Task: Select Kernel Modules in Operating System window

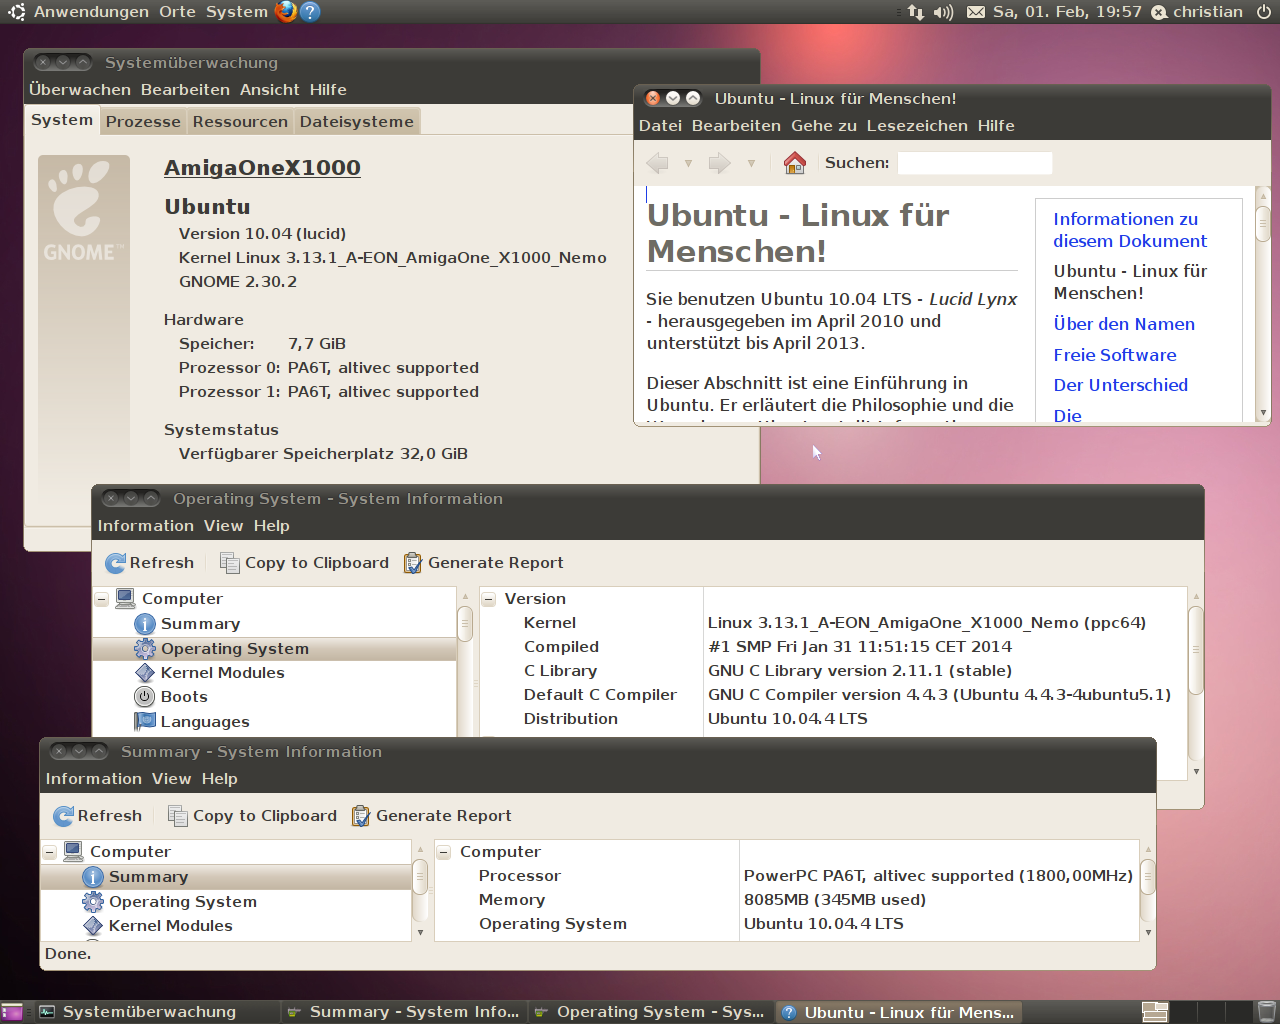Action: pyautogui.click(x=222, y=673)
